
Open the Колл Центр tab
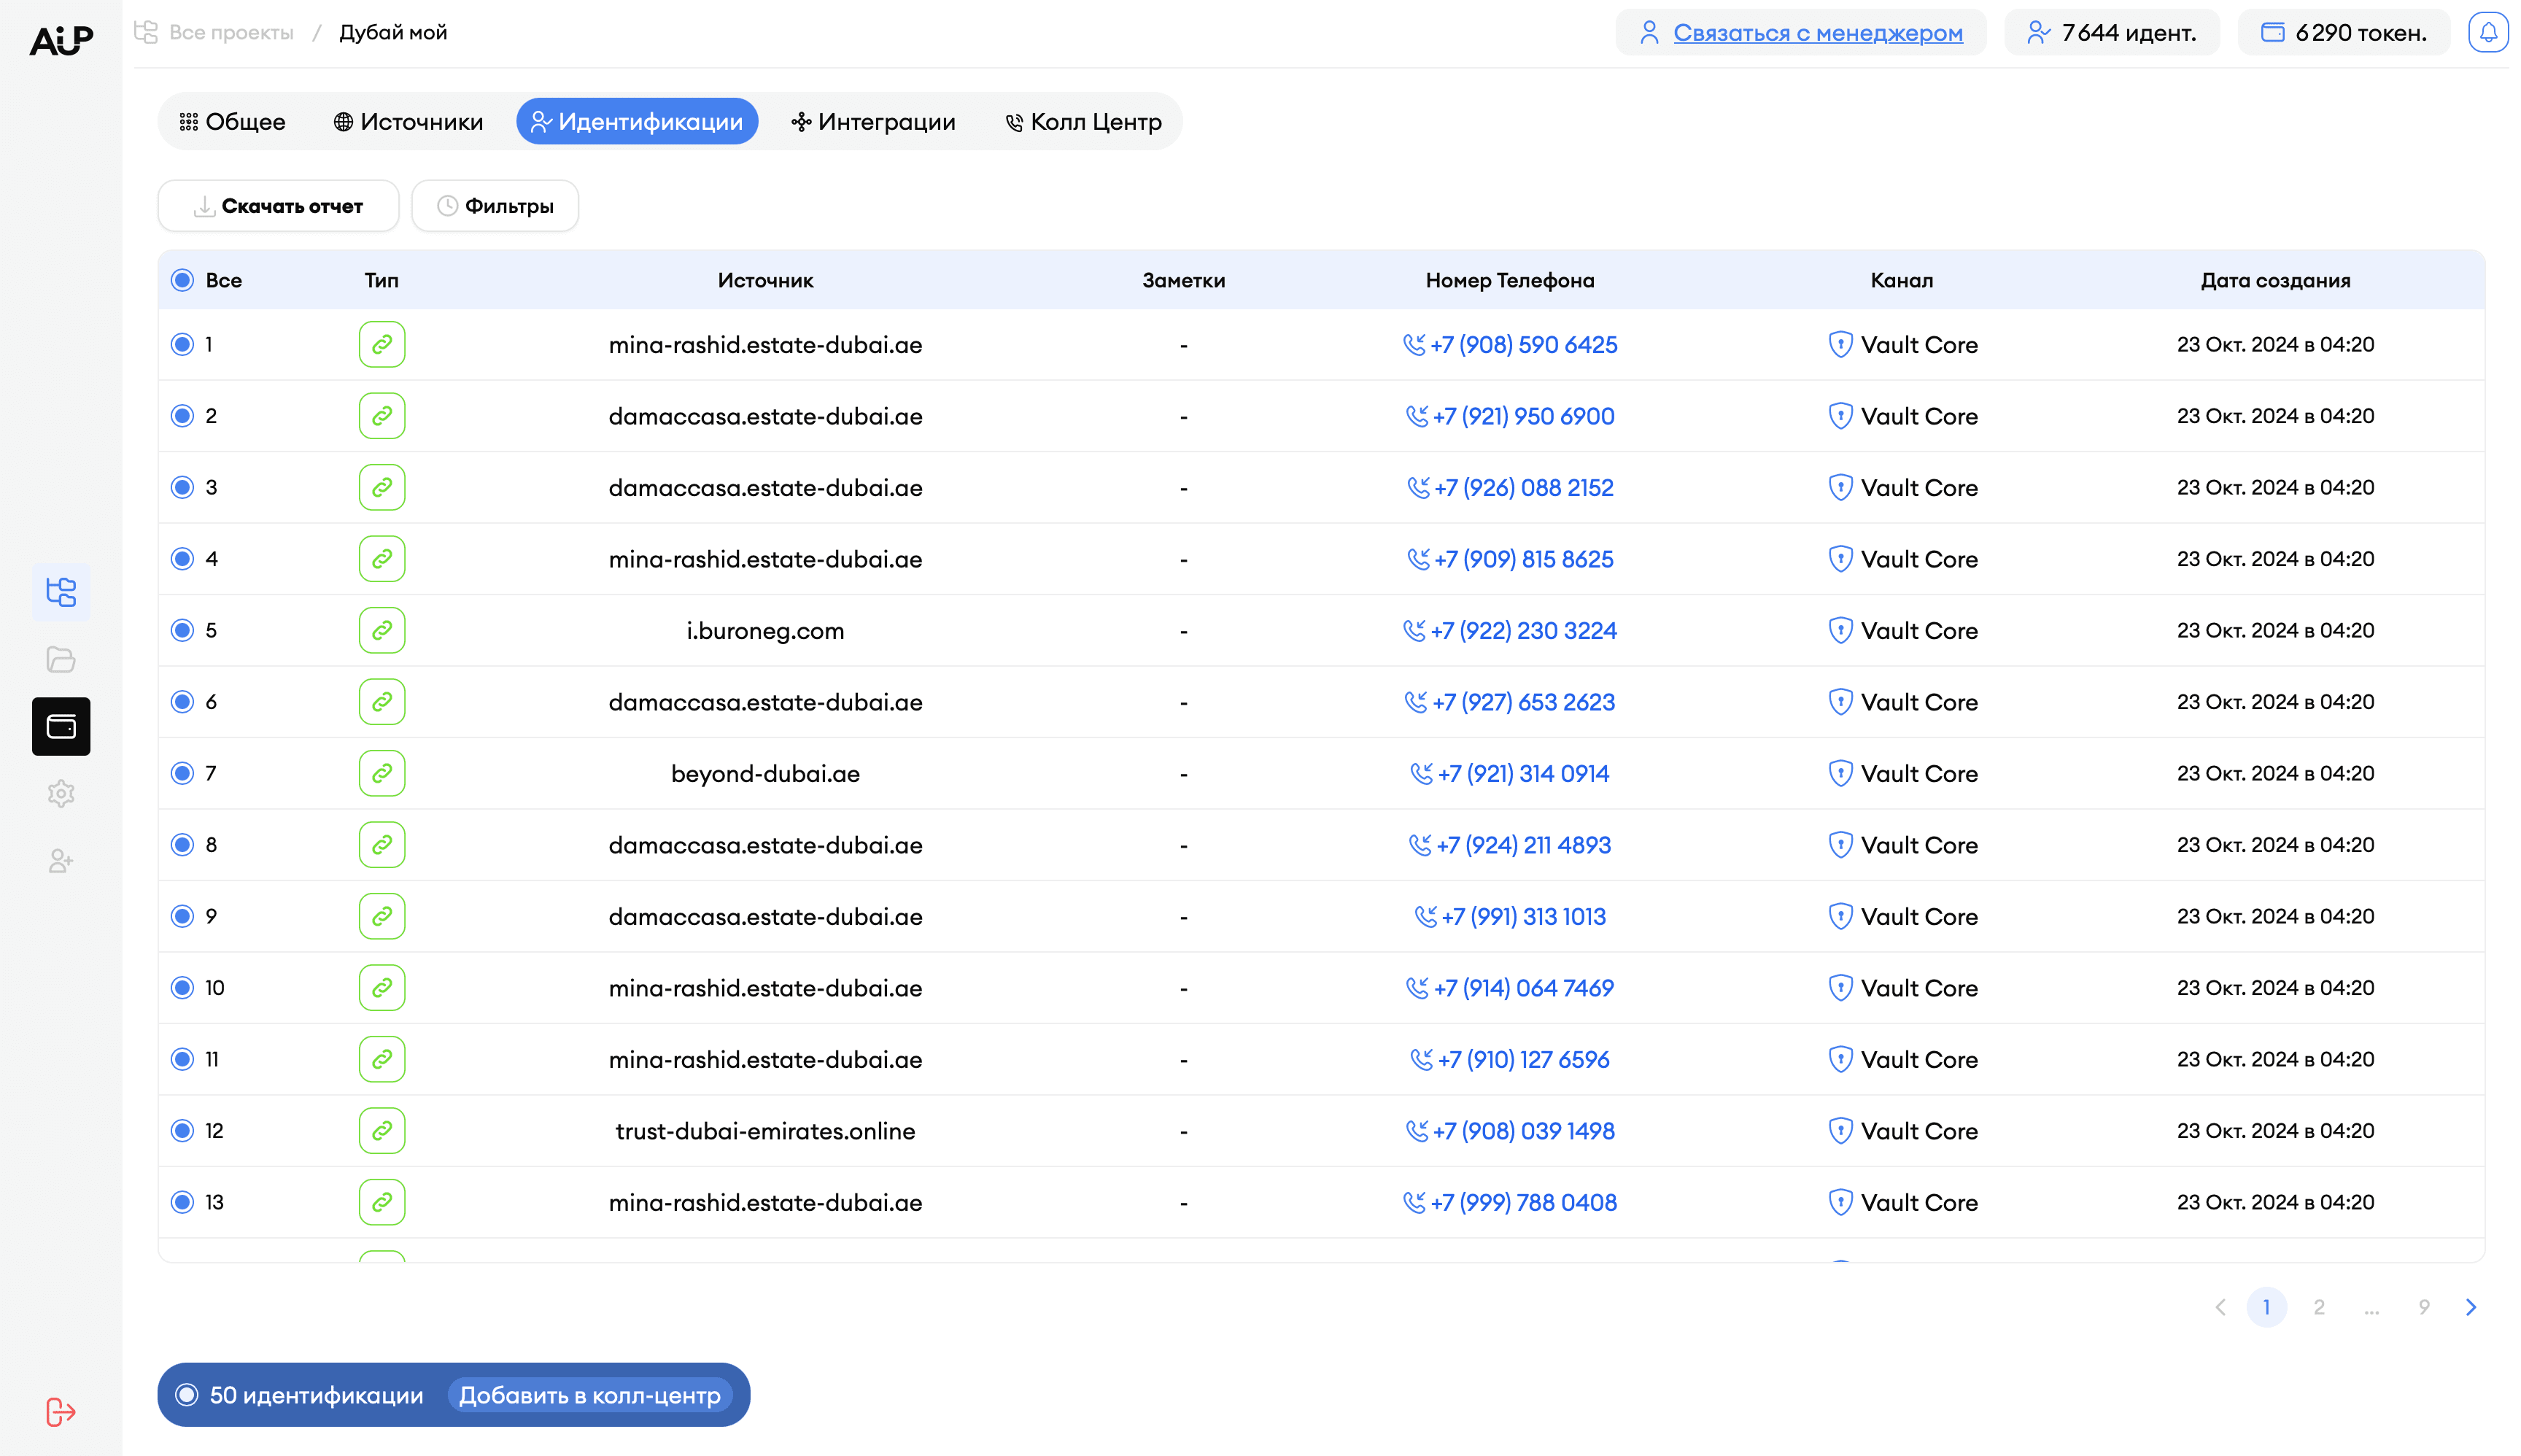tap(1083, 122)
